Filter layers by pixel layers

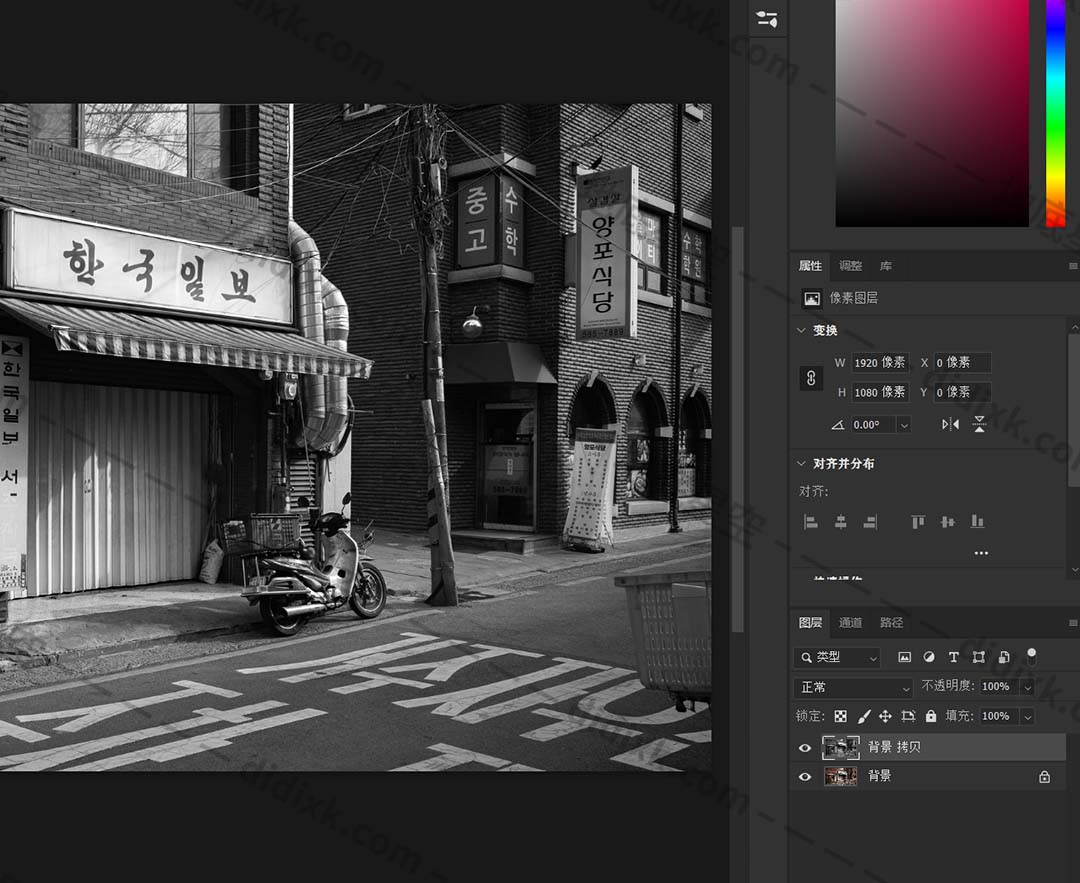[904, 657]
